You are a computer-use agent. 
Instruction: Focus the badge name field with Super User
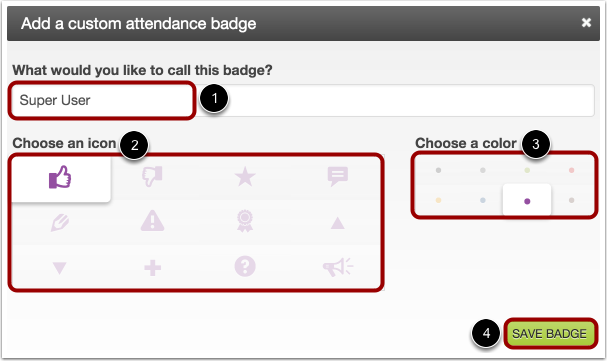pyautogui.click(x=303, y=100)
